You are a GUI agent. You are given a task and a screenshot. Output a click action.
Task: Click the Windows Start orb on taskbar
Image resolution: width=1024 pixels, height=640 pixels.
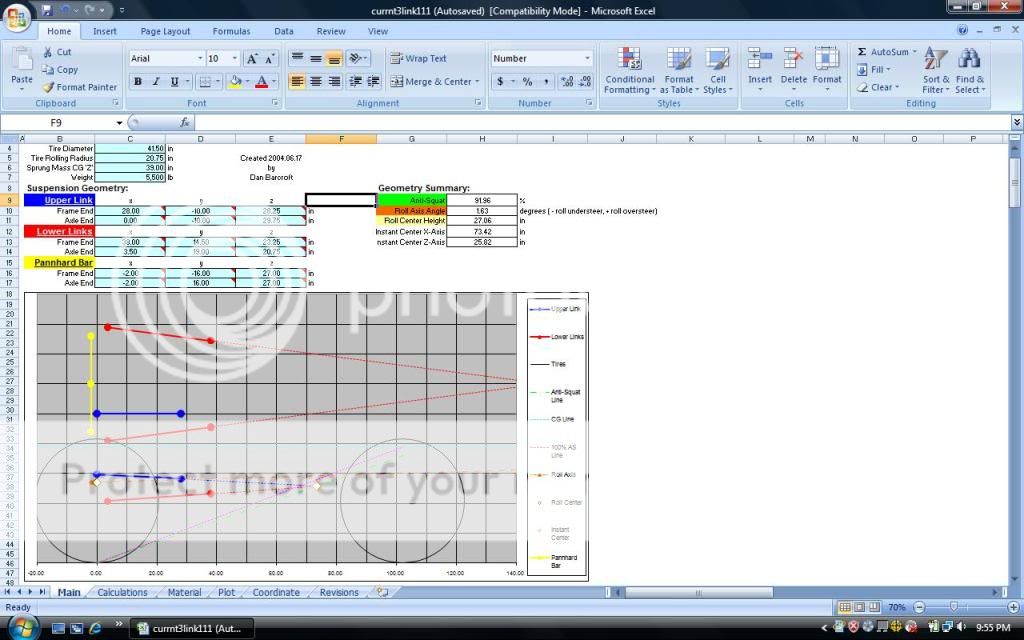point(22,628)
